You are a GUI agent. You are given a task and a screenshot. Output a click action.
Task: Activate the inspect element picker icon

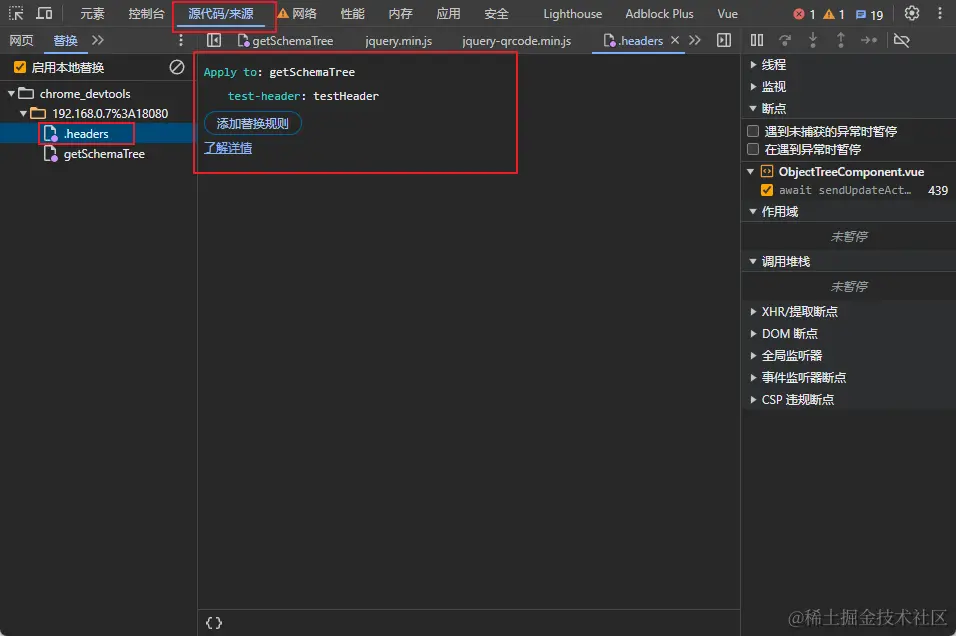tap(17, 14)
